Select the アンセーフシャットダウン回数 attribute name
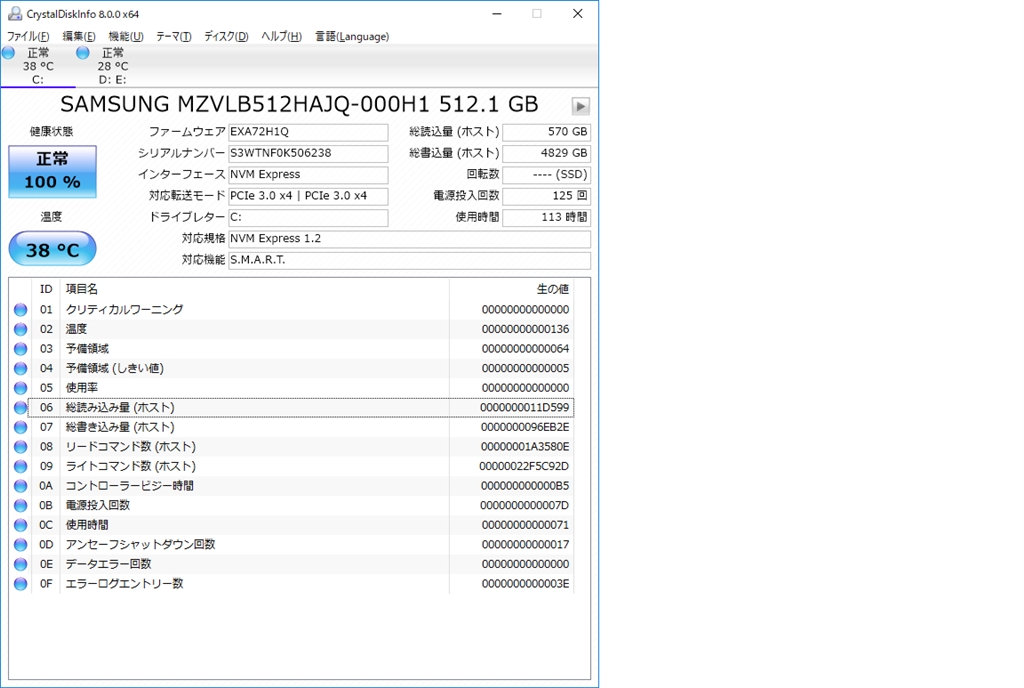Viewport: 1024px width, 688px height. (x=140, y=544)
